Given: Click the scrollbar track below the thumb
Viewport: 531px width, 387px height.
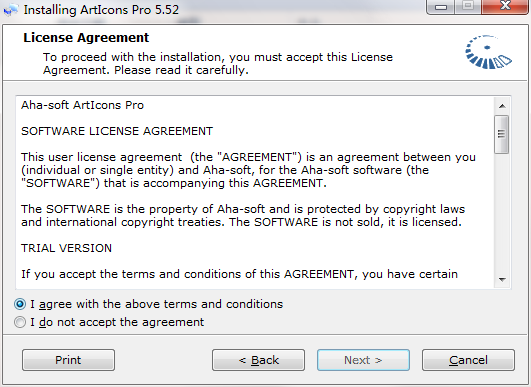Looking at the screenshot, I should click(x=502, y=213).
